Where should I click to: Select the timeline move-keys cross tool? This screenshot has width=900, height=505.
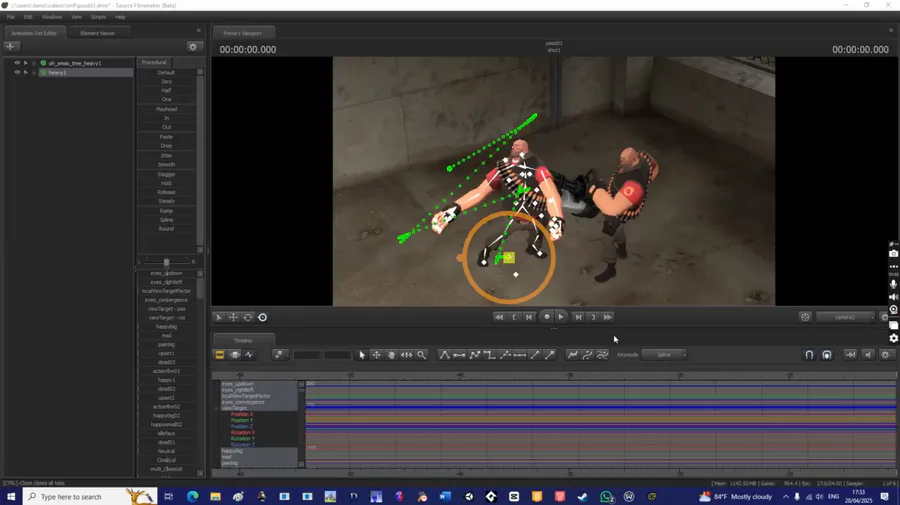pos(377,355)
